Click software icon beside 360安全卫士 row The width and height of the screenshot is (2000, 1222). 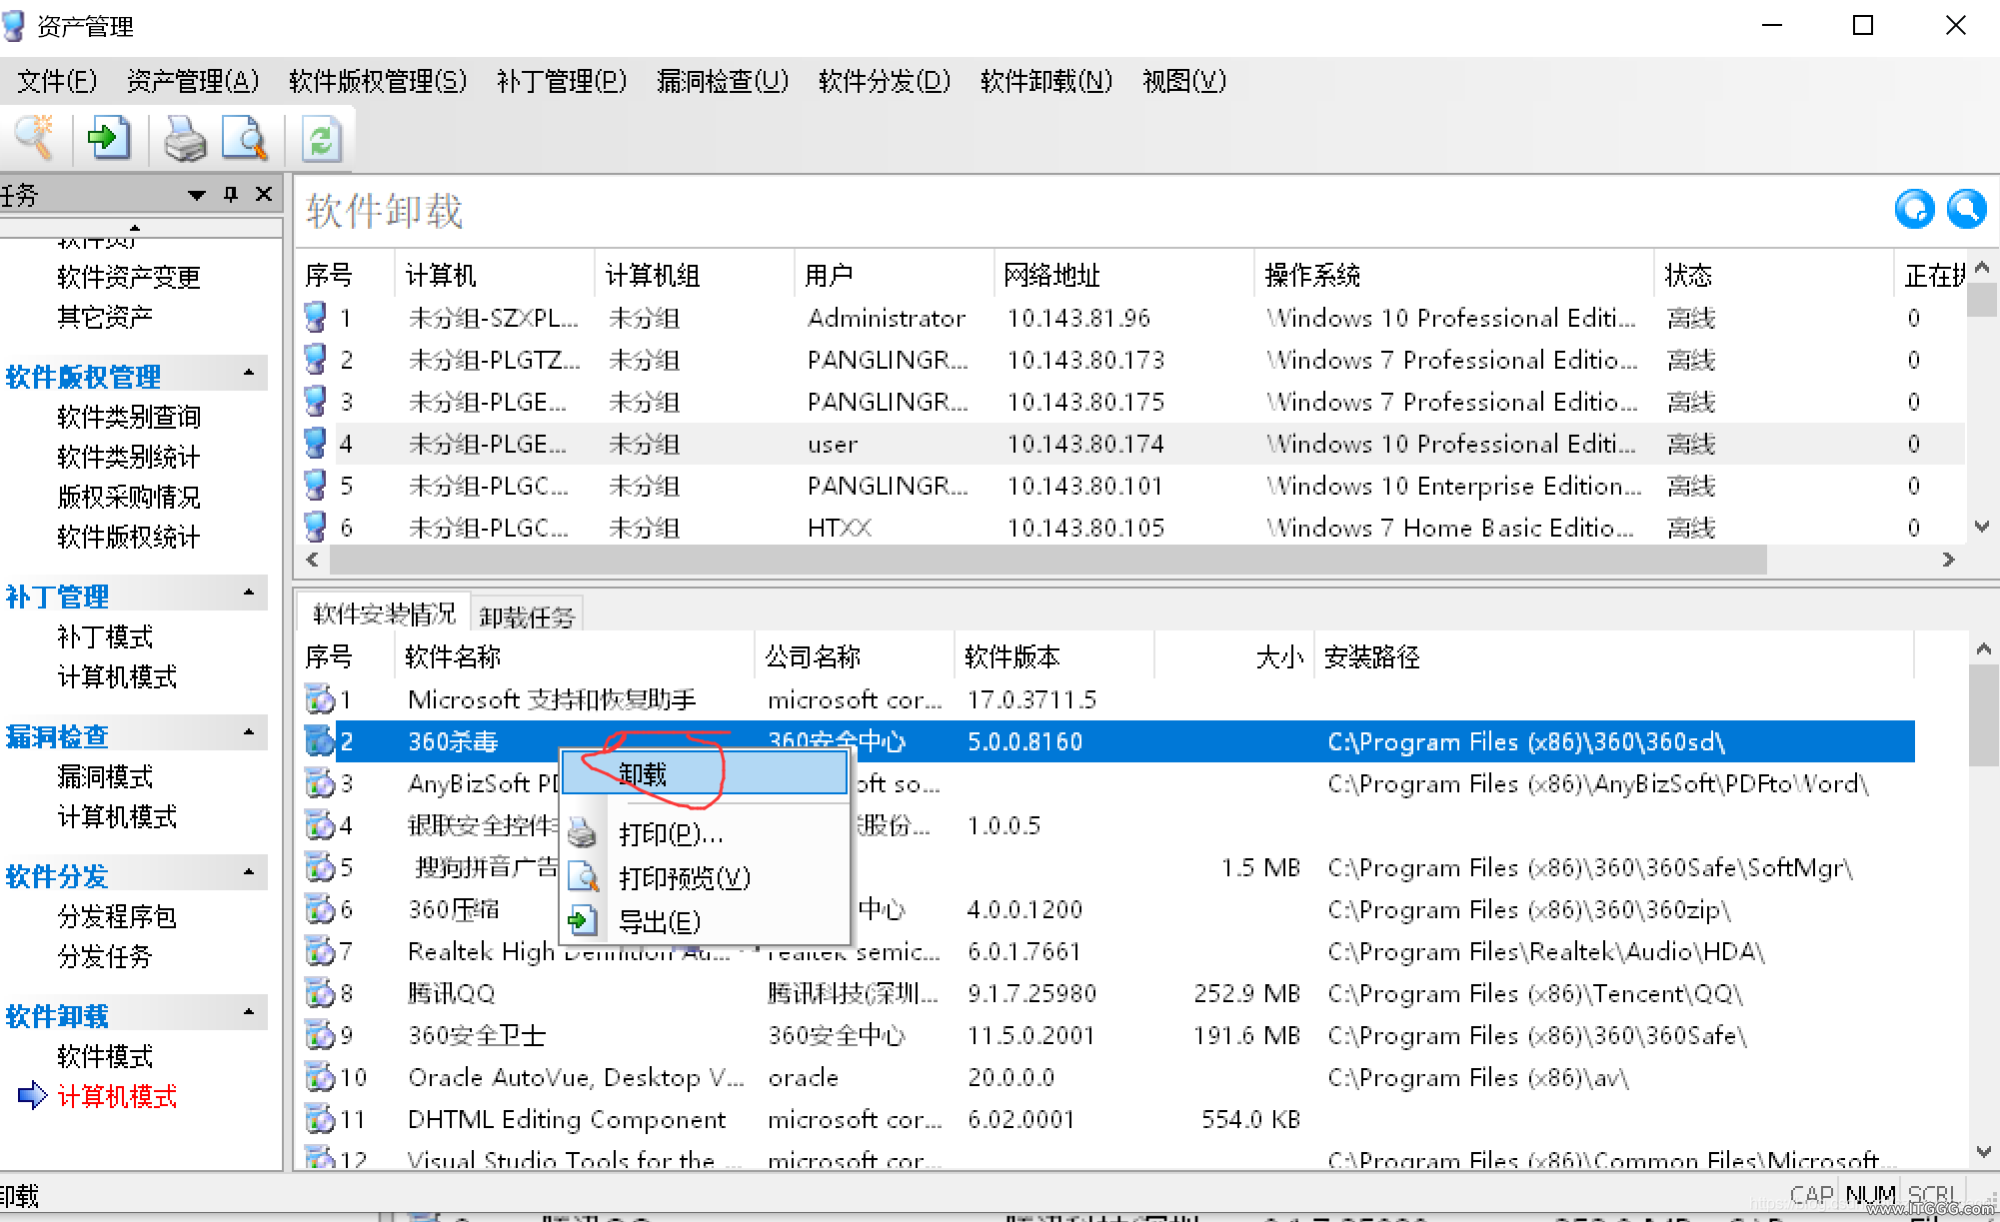[x=320, y=1035]
